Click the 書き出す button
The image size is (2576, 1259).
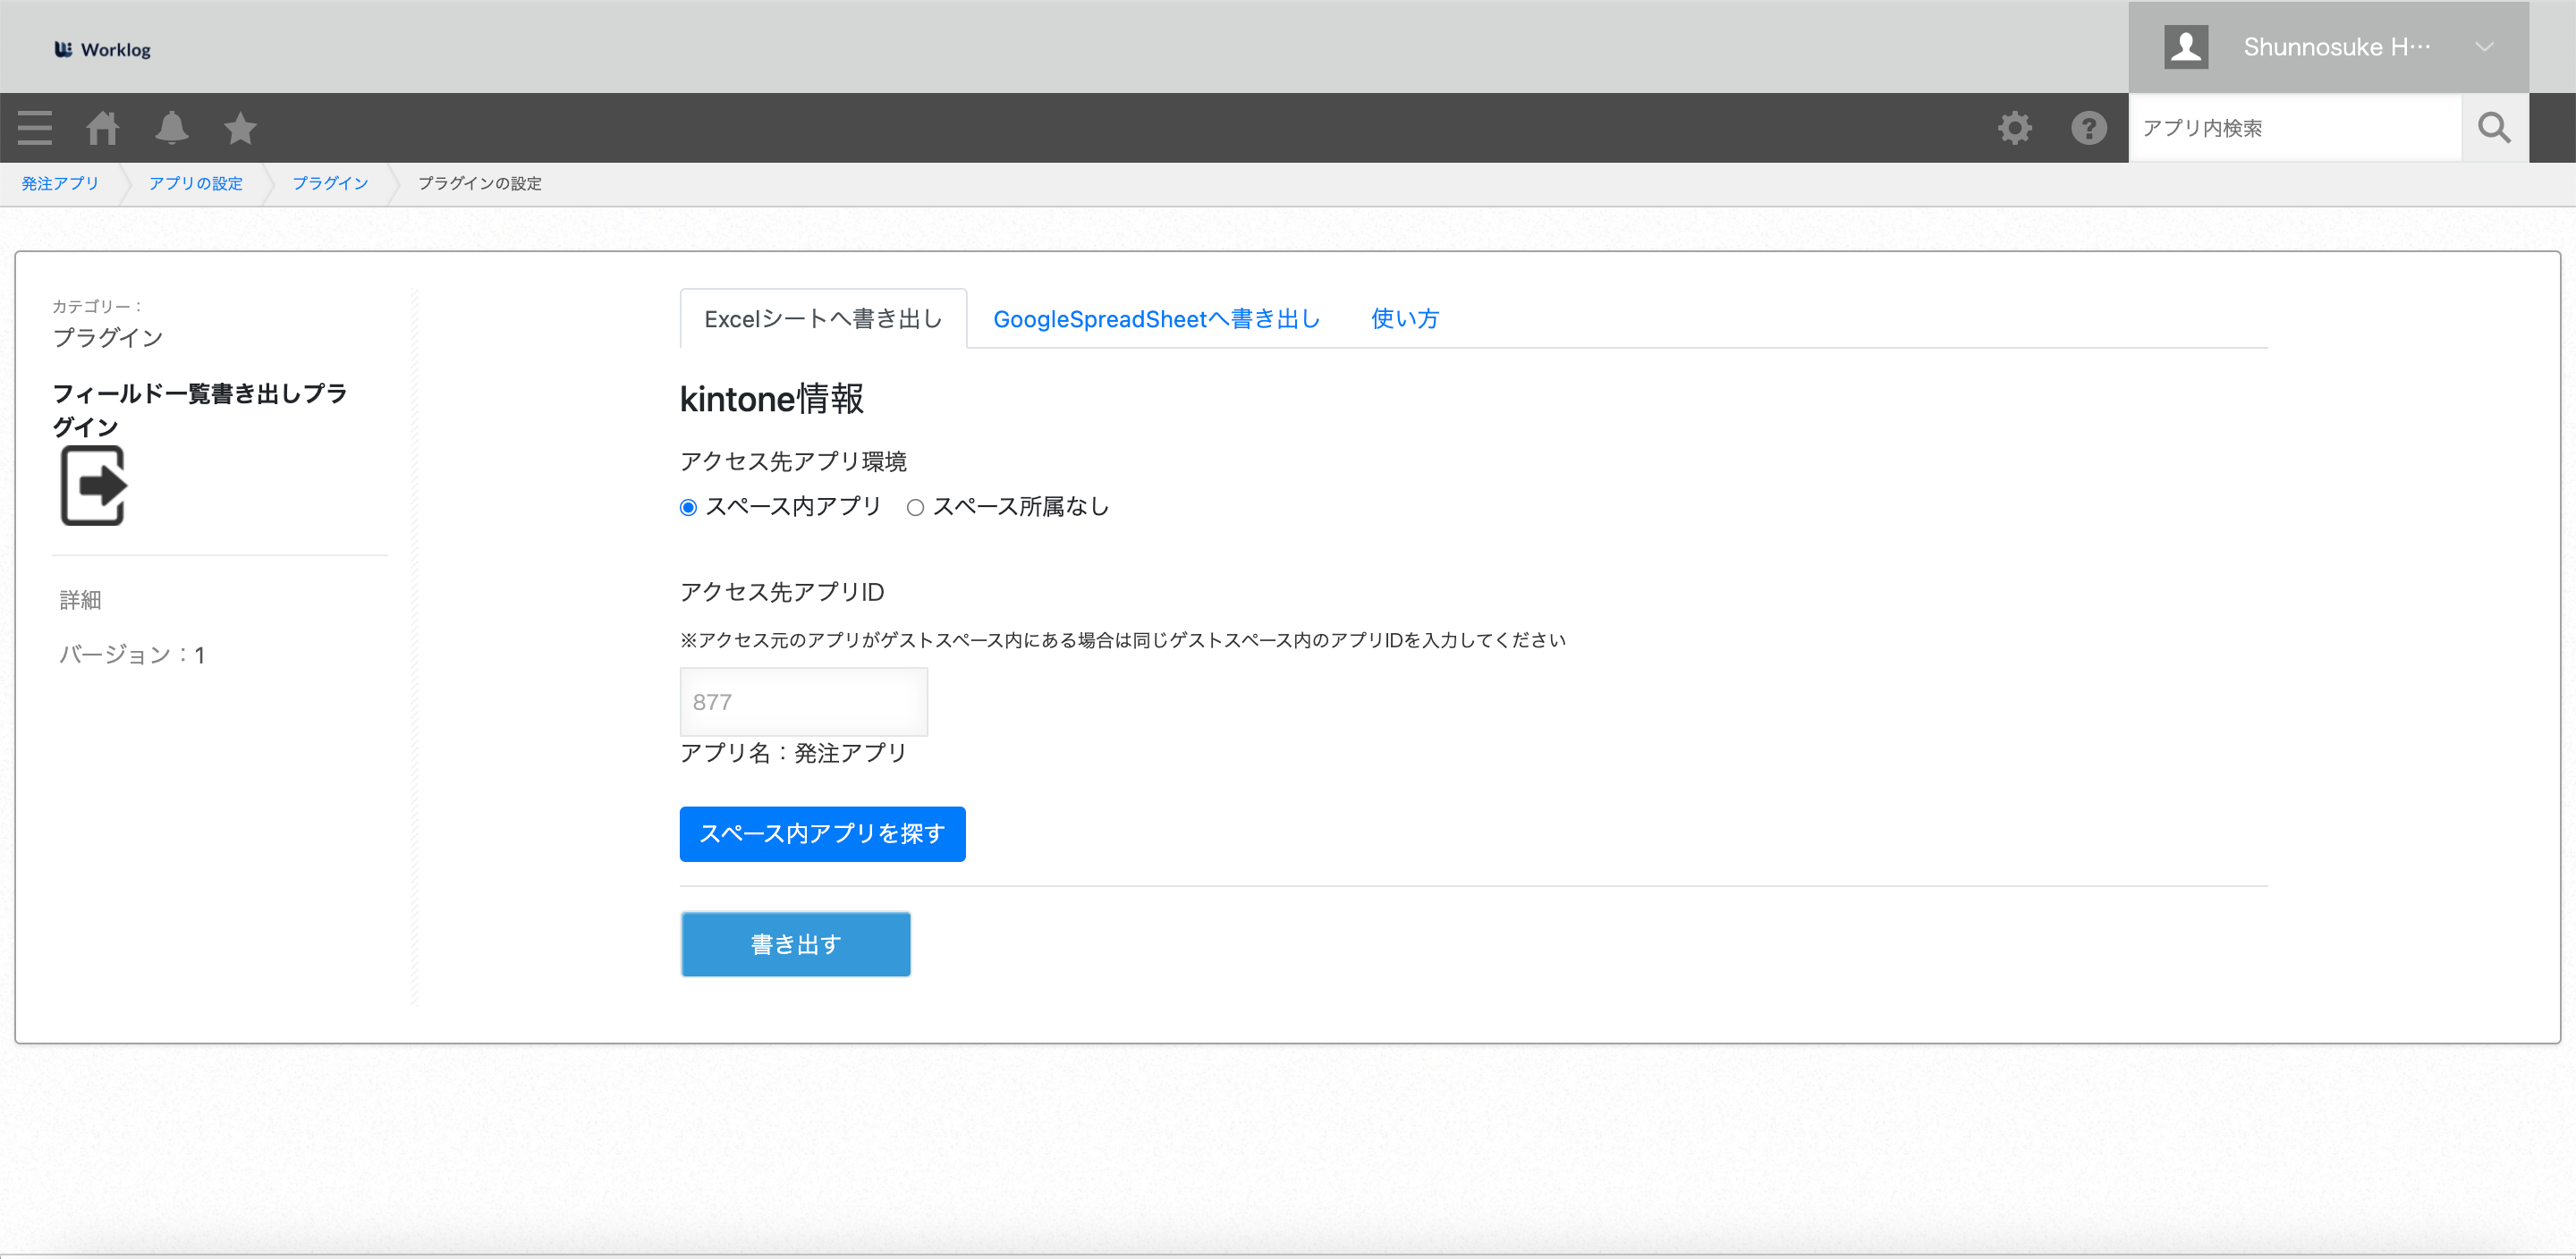[x=795, y=944]
